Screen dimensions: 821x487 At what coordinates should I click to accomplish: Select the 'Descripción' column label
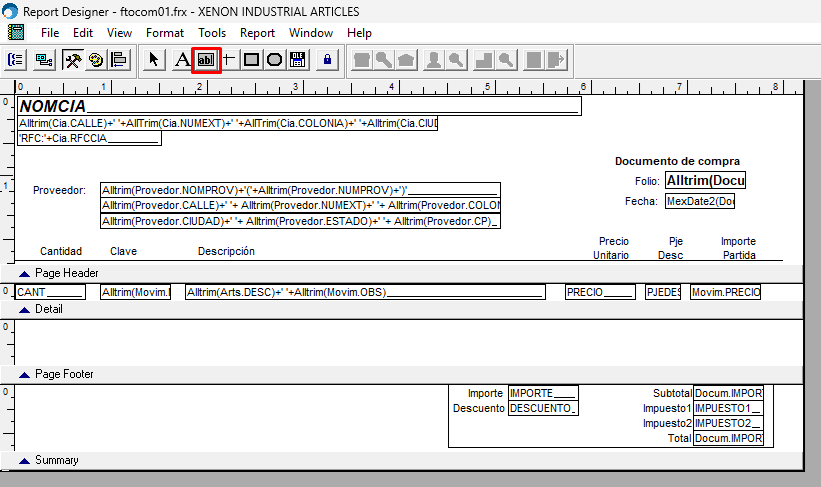[x=226, y=251]
